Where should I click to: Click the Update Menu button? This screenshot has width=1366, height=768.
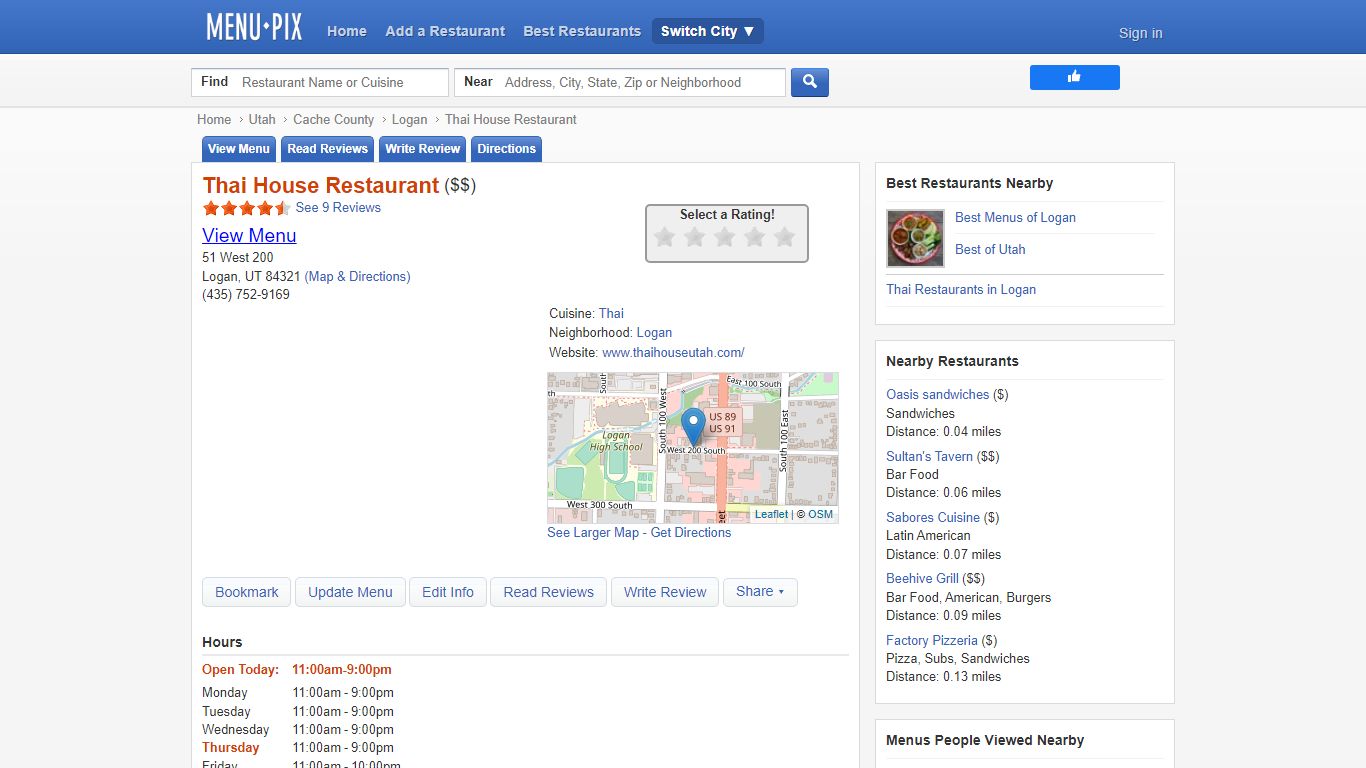tap(350, 592)
